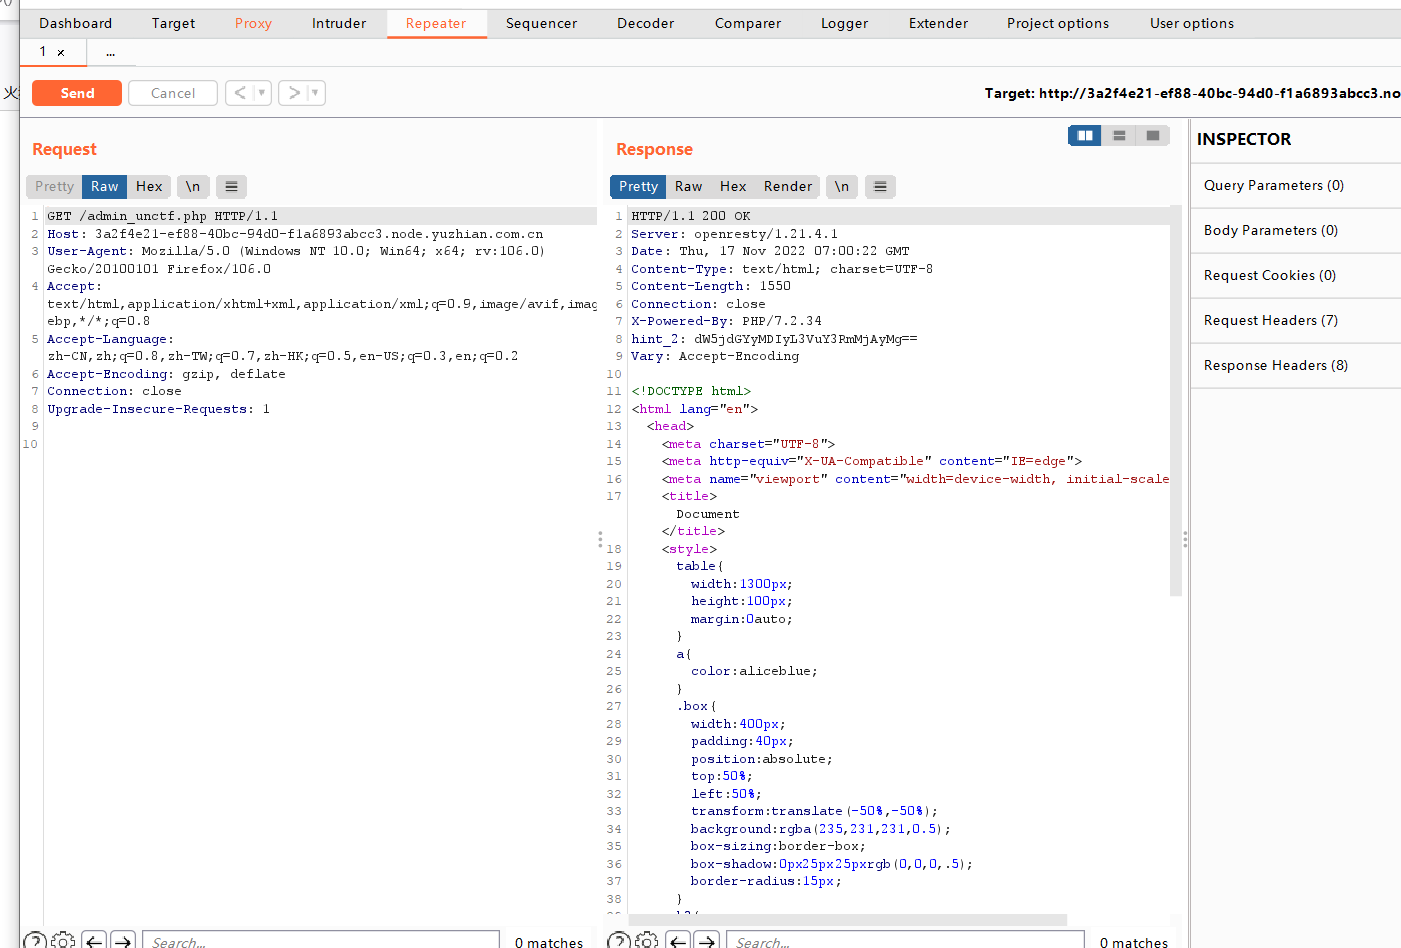This screenshot has height=948, width=1401.
Task: Focus the Request search field
Action: (321, 941)
